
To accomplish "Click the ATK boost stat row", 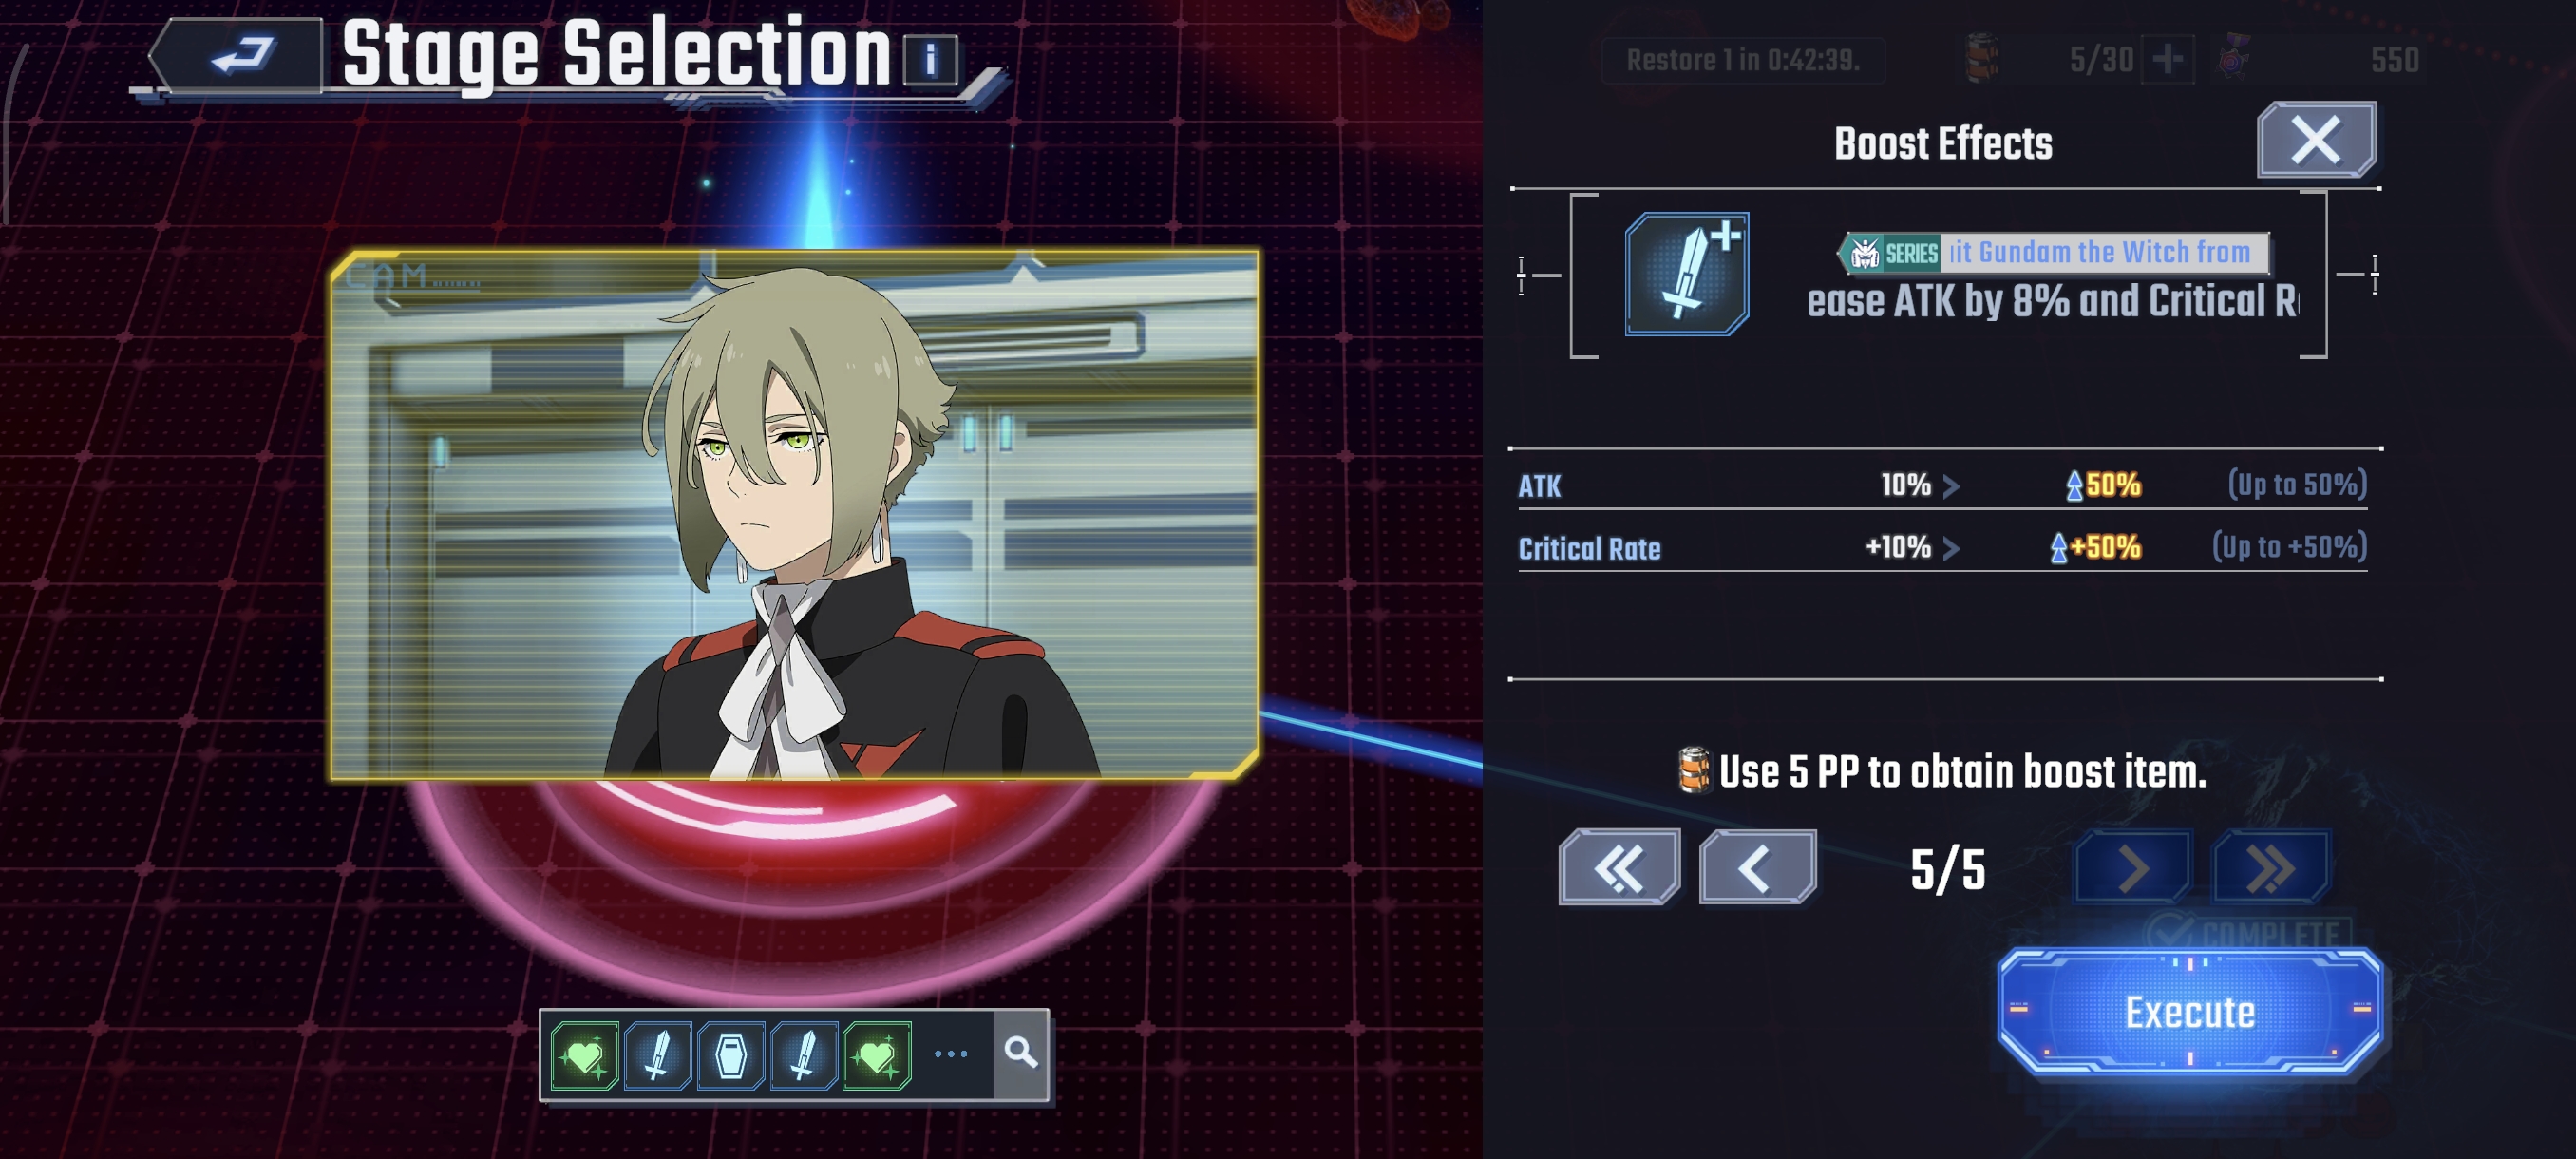I will pos(1942,485).
